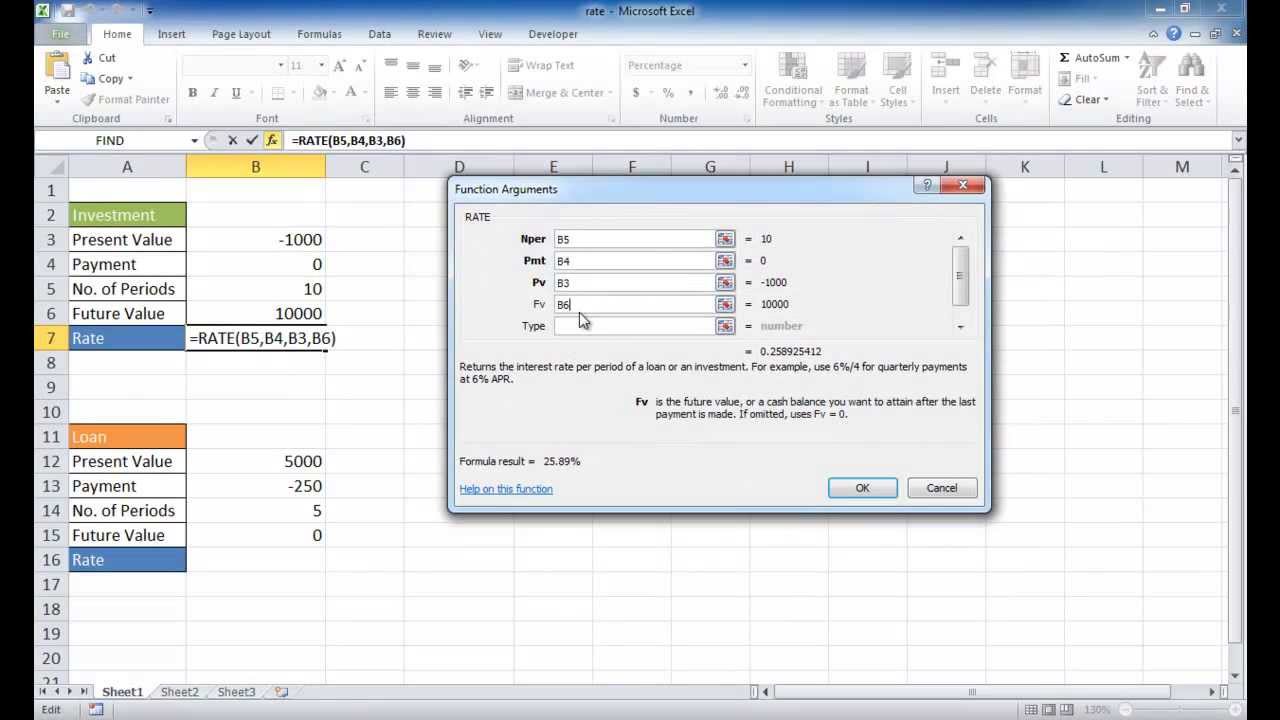Click collapse dialog icon next to Fv field

[725, 304]
